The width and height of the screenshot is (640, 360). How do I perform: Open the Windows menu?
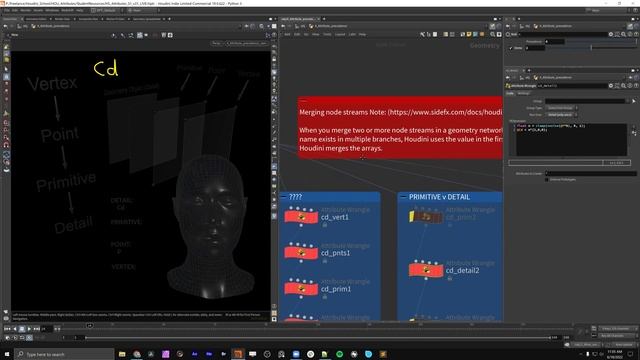click(52, 10)
